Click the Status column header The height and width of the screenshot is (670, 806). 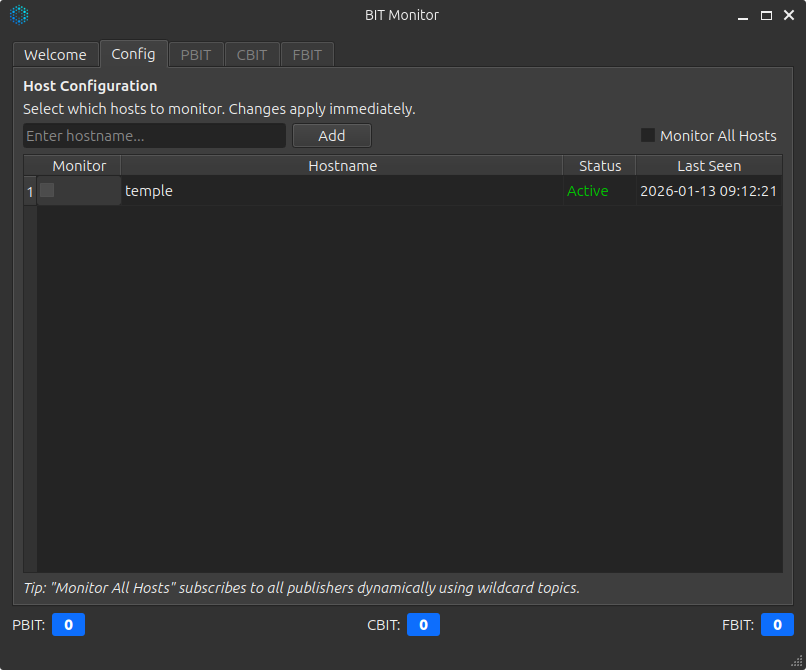point(598,165)
